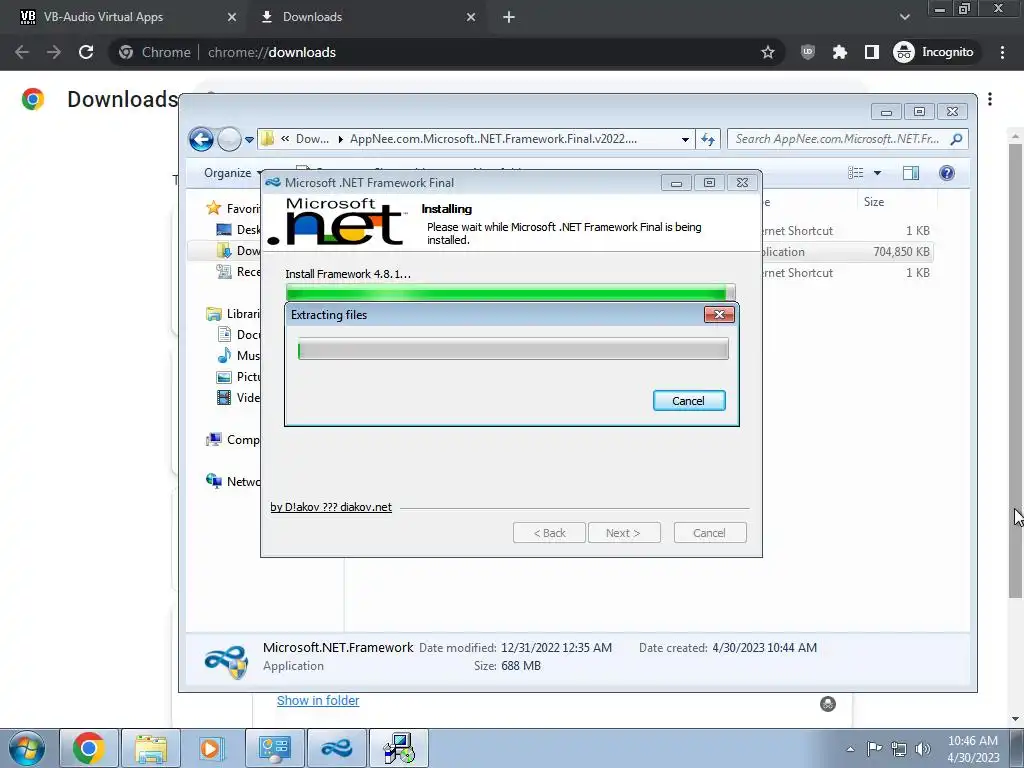This screenshot has width=1024, height=768.
Task: Open Chrome main three-dot menu
Action: [x=1002, y=52]
